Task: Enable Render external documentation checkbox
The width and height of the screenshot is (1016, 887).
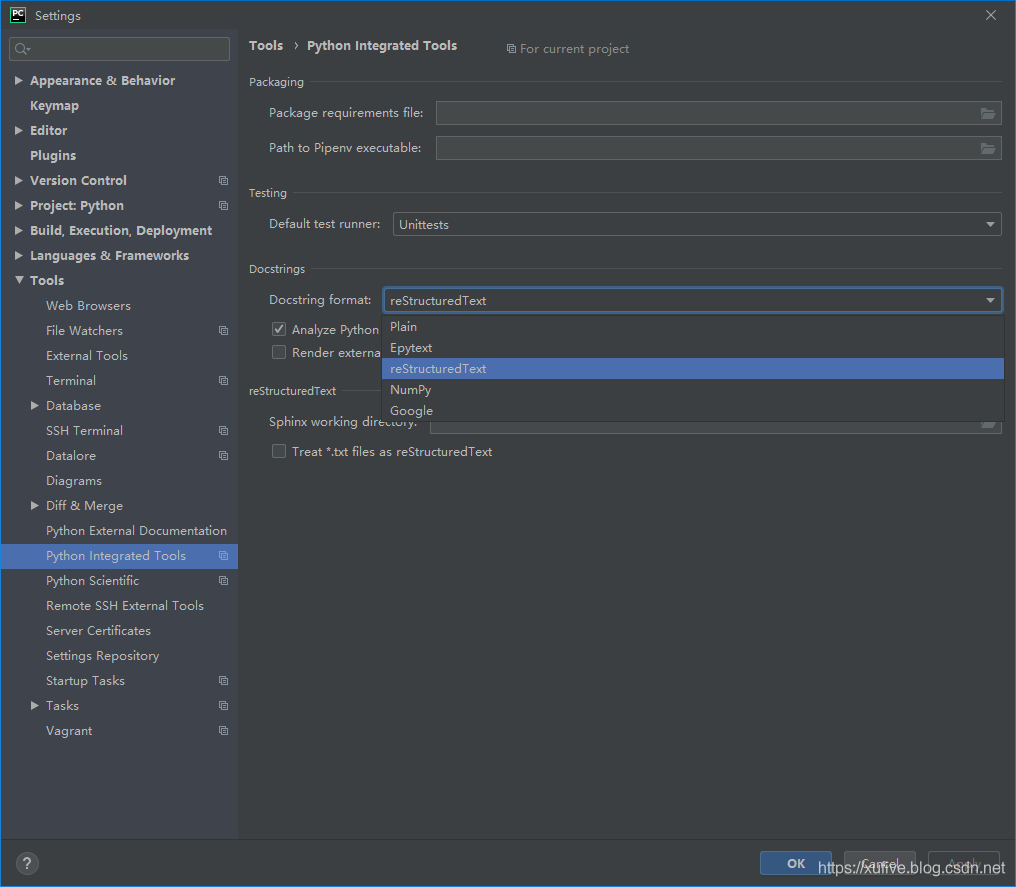Action: tap(279, 352)
